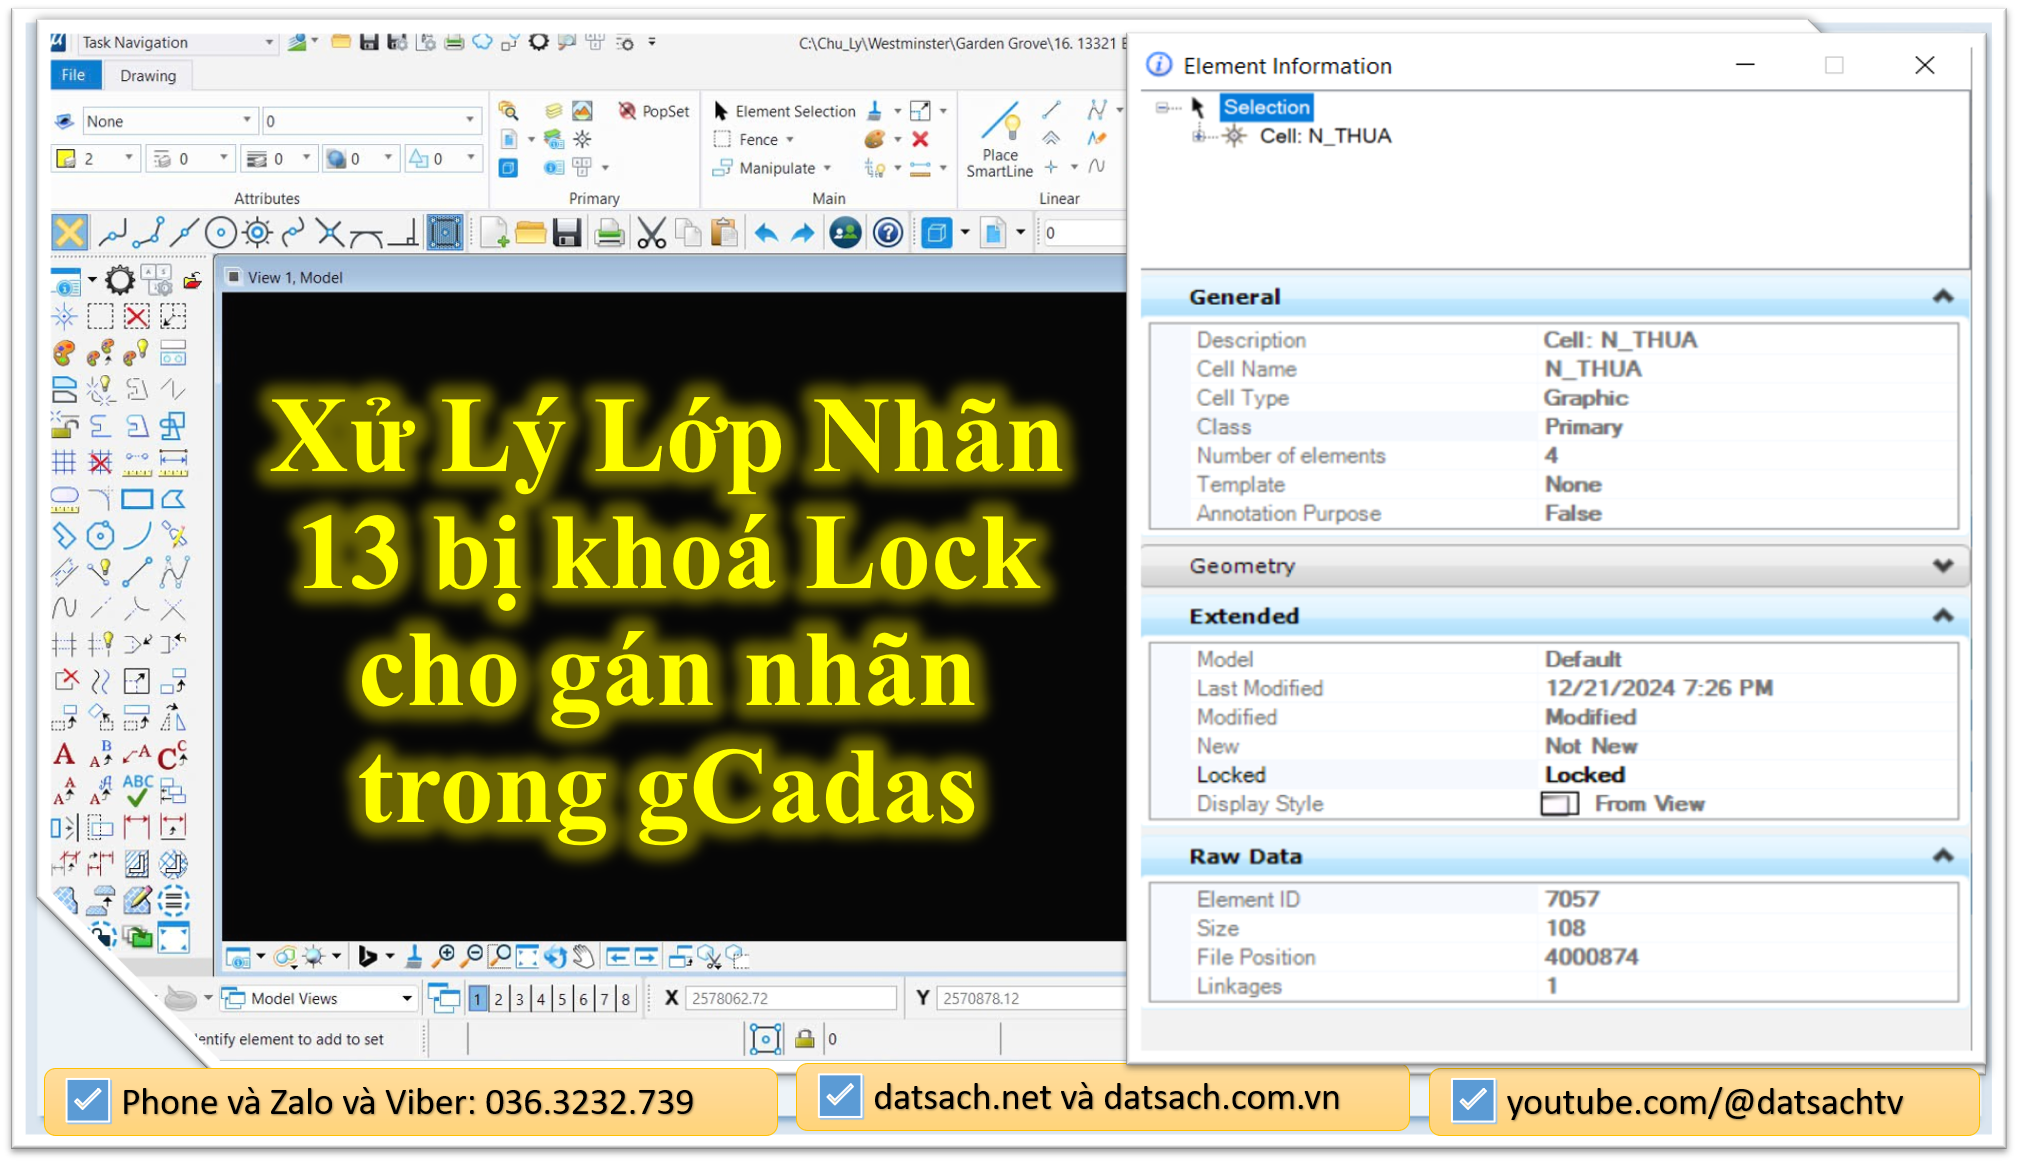Open Level Display from the Primary toolbar
Screen dimensions: 2018x1163
[553, 111]
